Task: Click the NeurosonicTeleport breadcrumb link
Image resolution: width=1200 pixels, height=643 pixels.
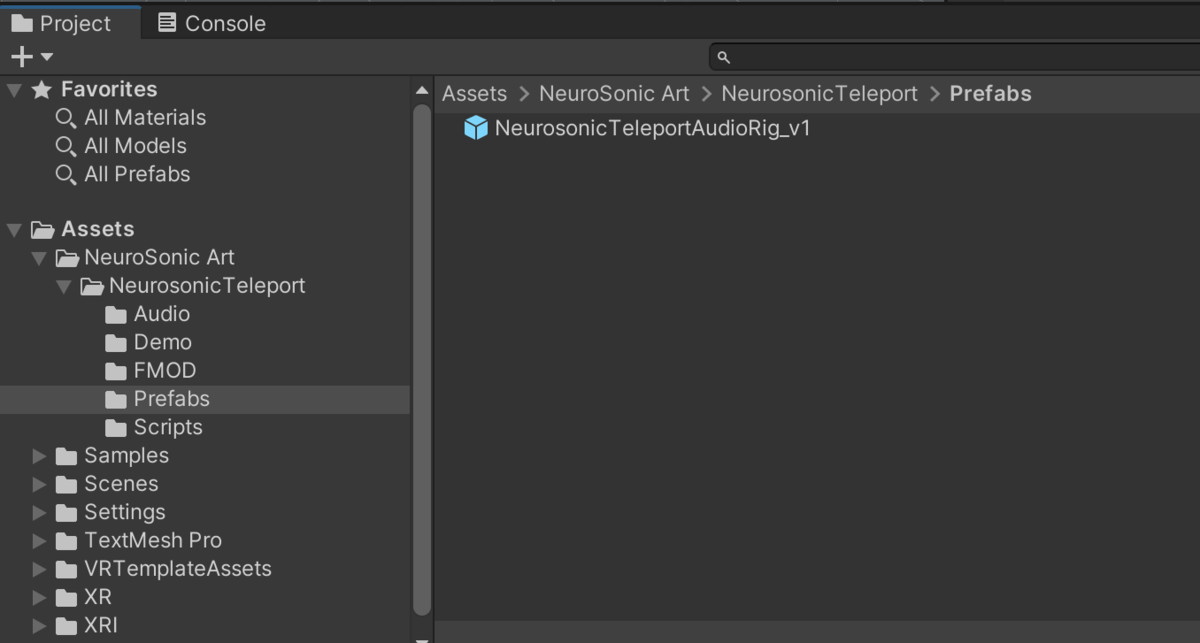Action: [x=819, y=93]
